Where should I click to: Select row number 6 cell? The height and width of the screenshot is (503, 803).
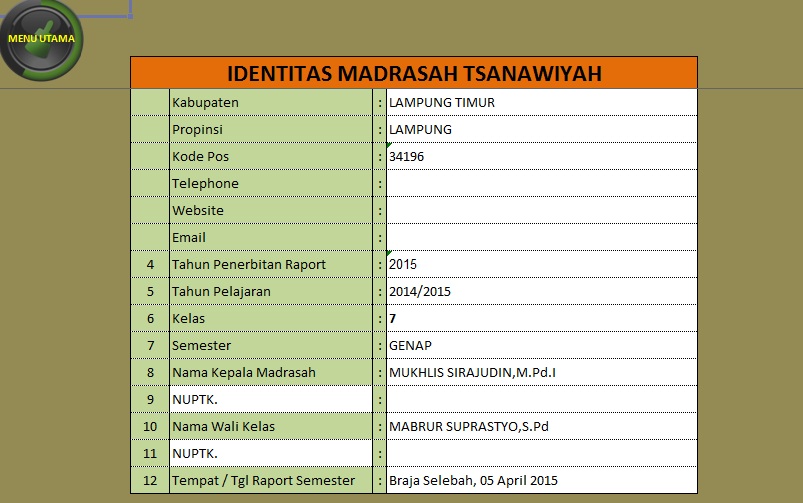[x=150, y=319]
